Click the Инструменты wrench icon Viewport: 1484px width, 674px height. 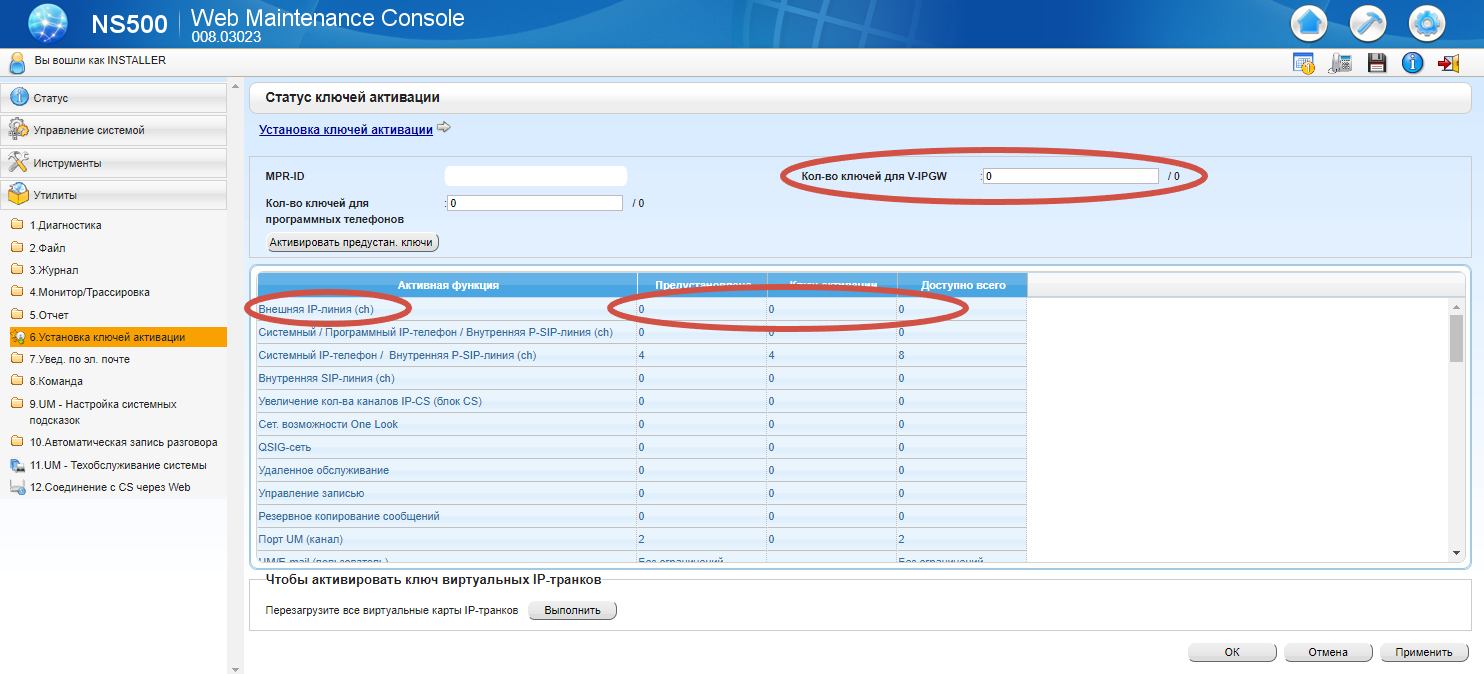[x=18, y=162]
